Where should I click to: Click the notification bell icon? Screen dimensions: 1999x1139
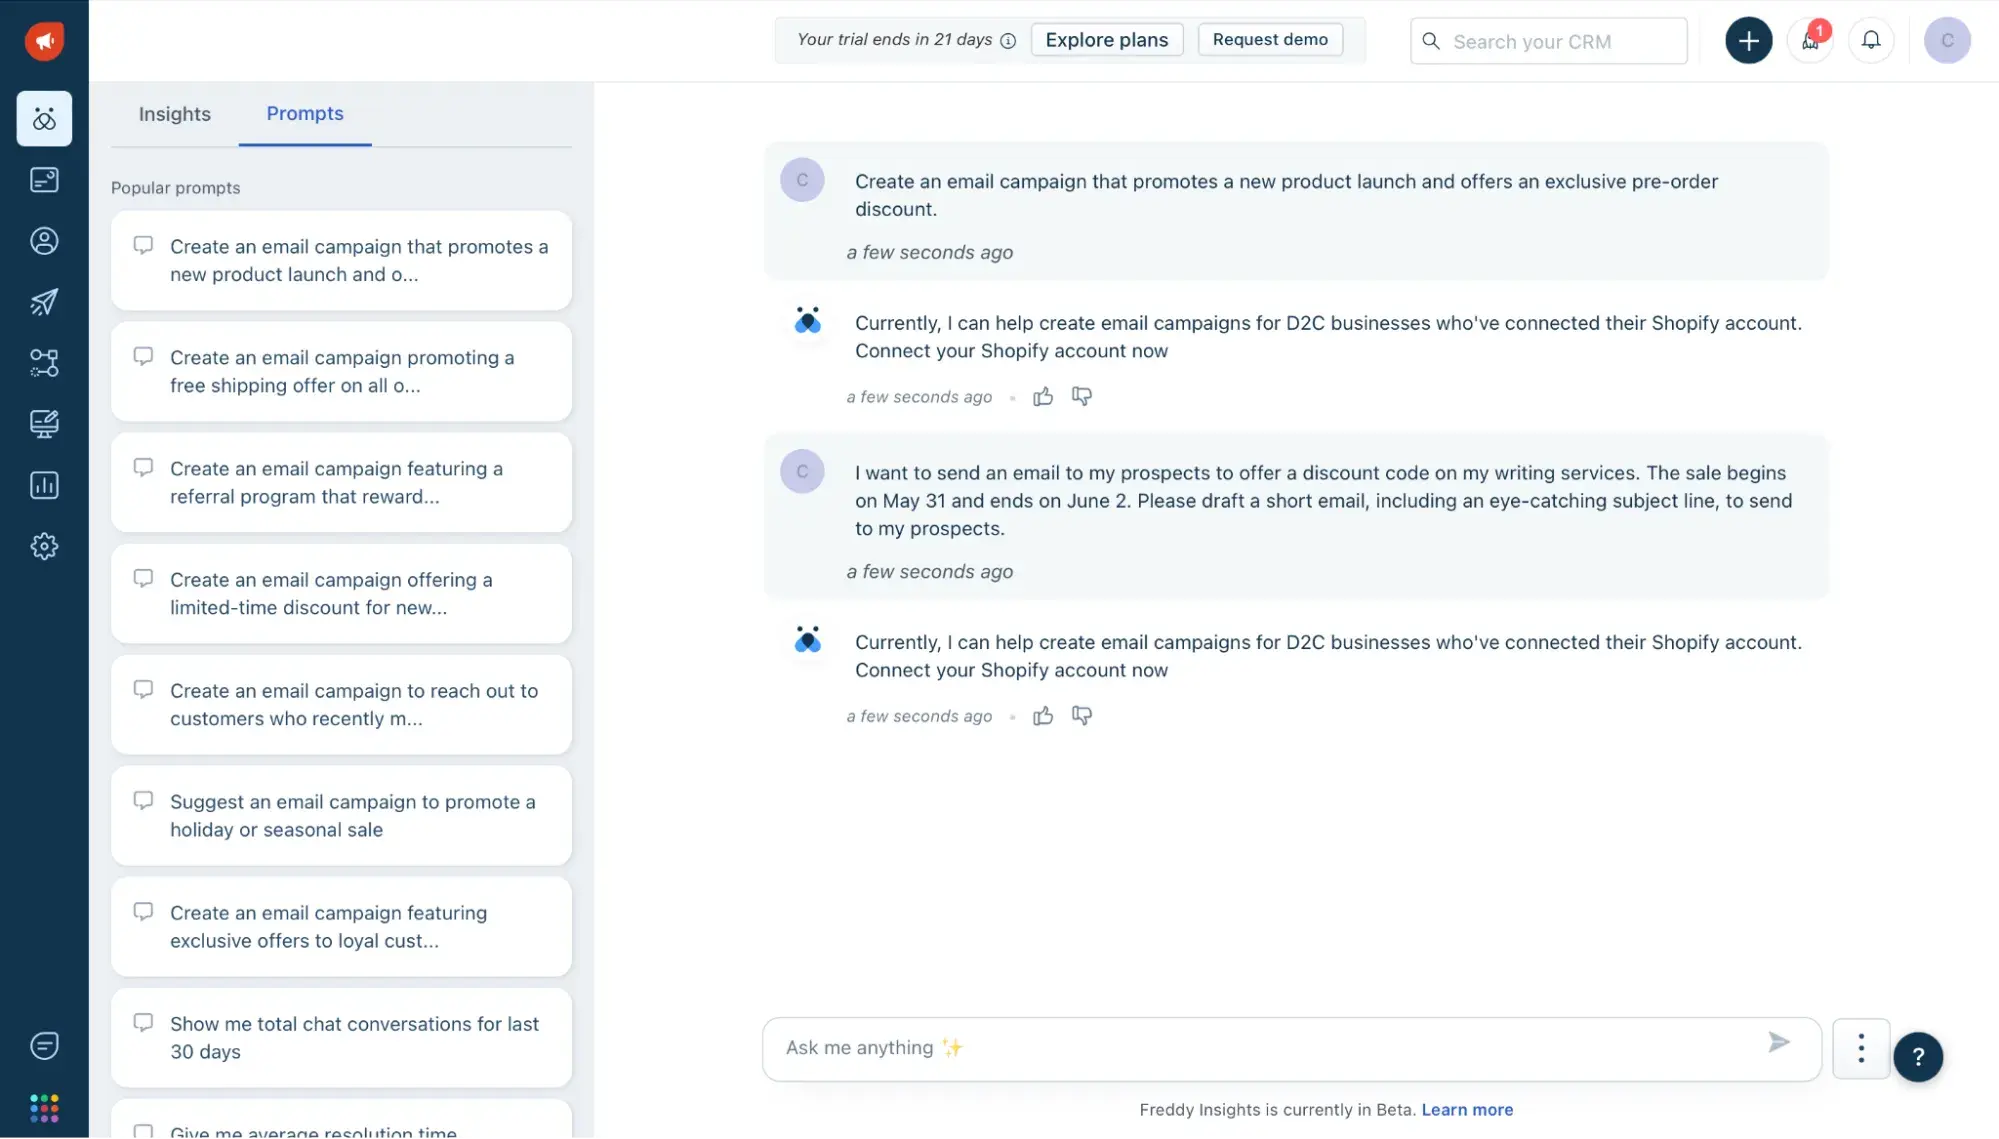pos(1871,40)
